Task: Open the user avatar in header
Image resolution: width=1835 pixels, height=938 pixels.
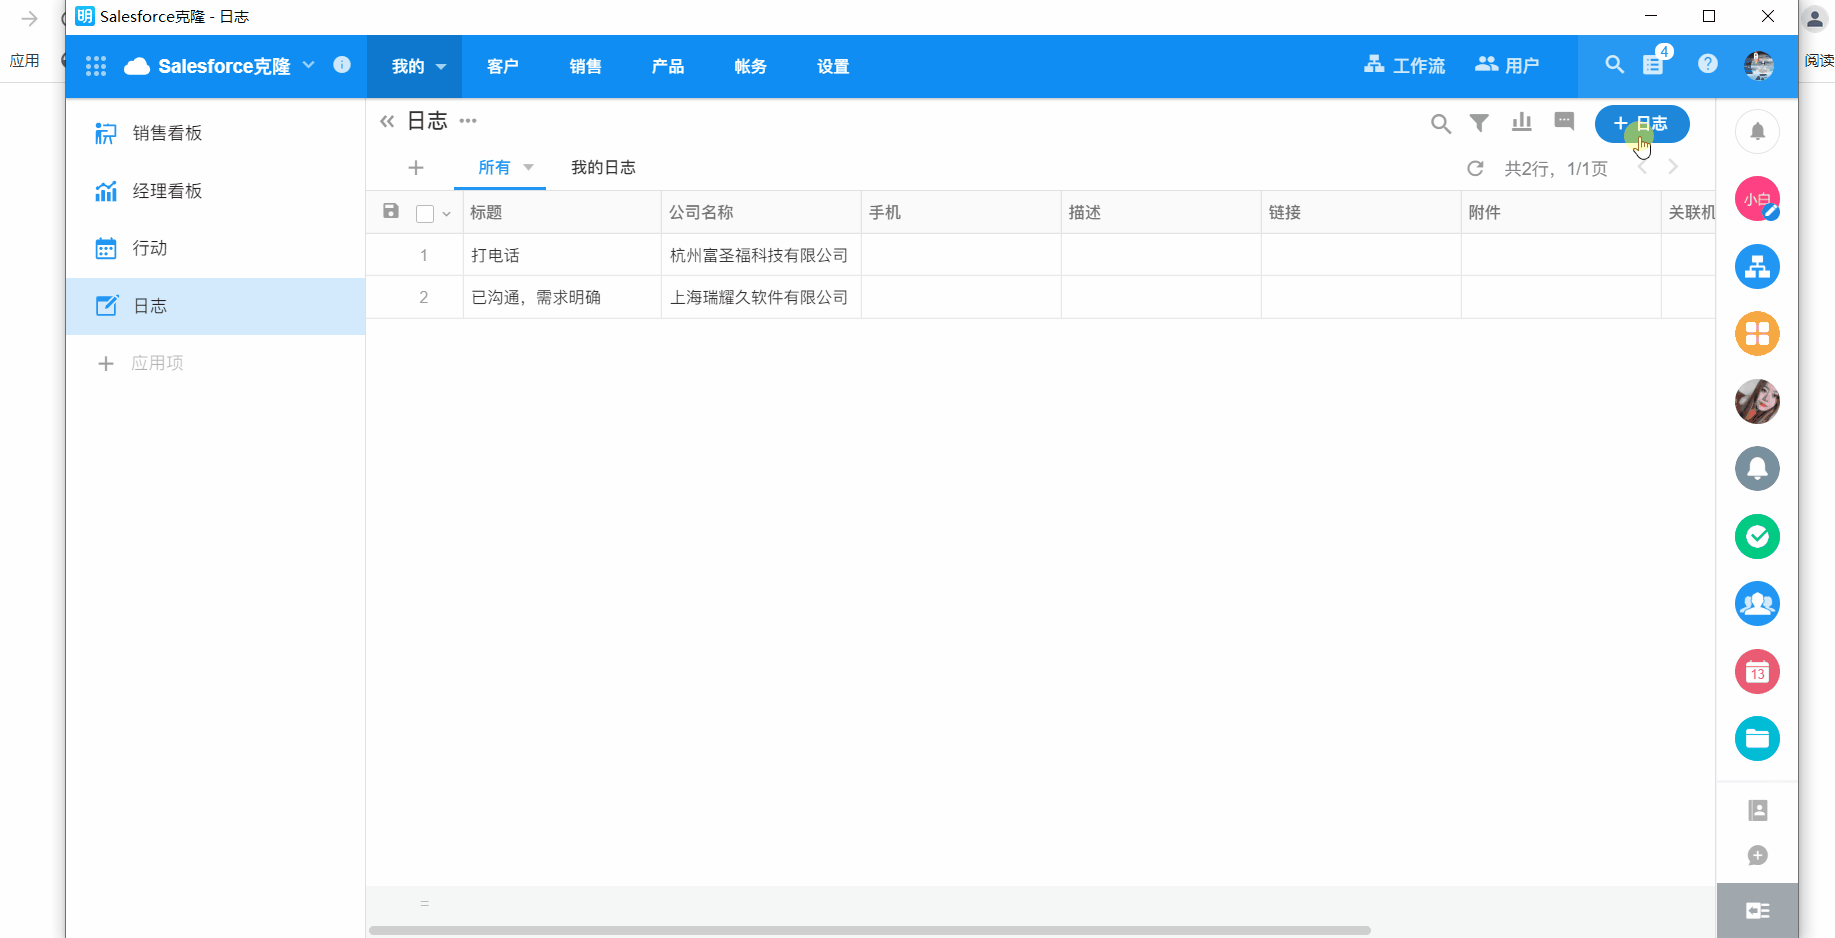Action: tap(1759, 66)
